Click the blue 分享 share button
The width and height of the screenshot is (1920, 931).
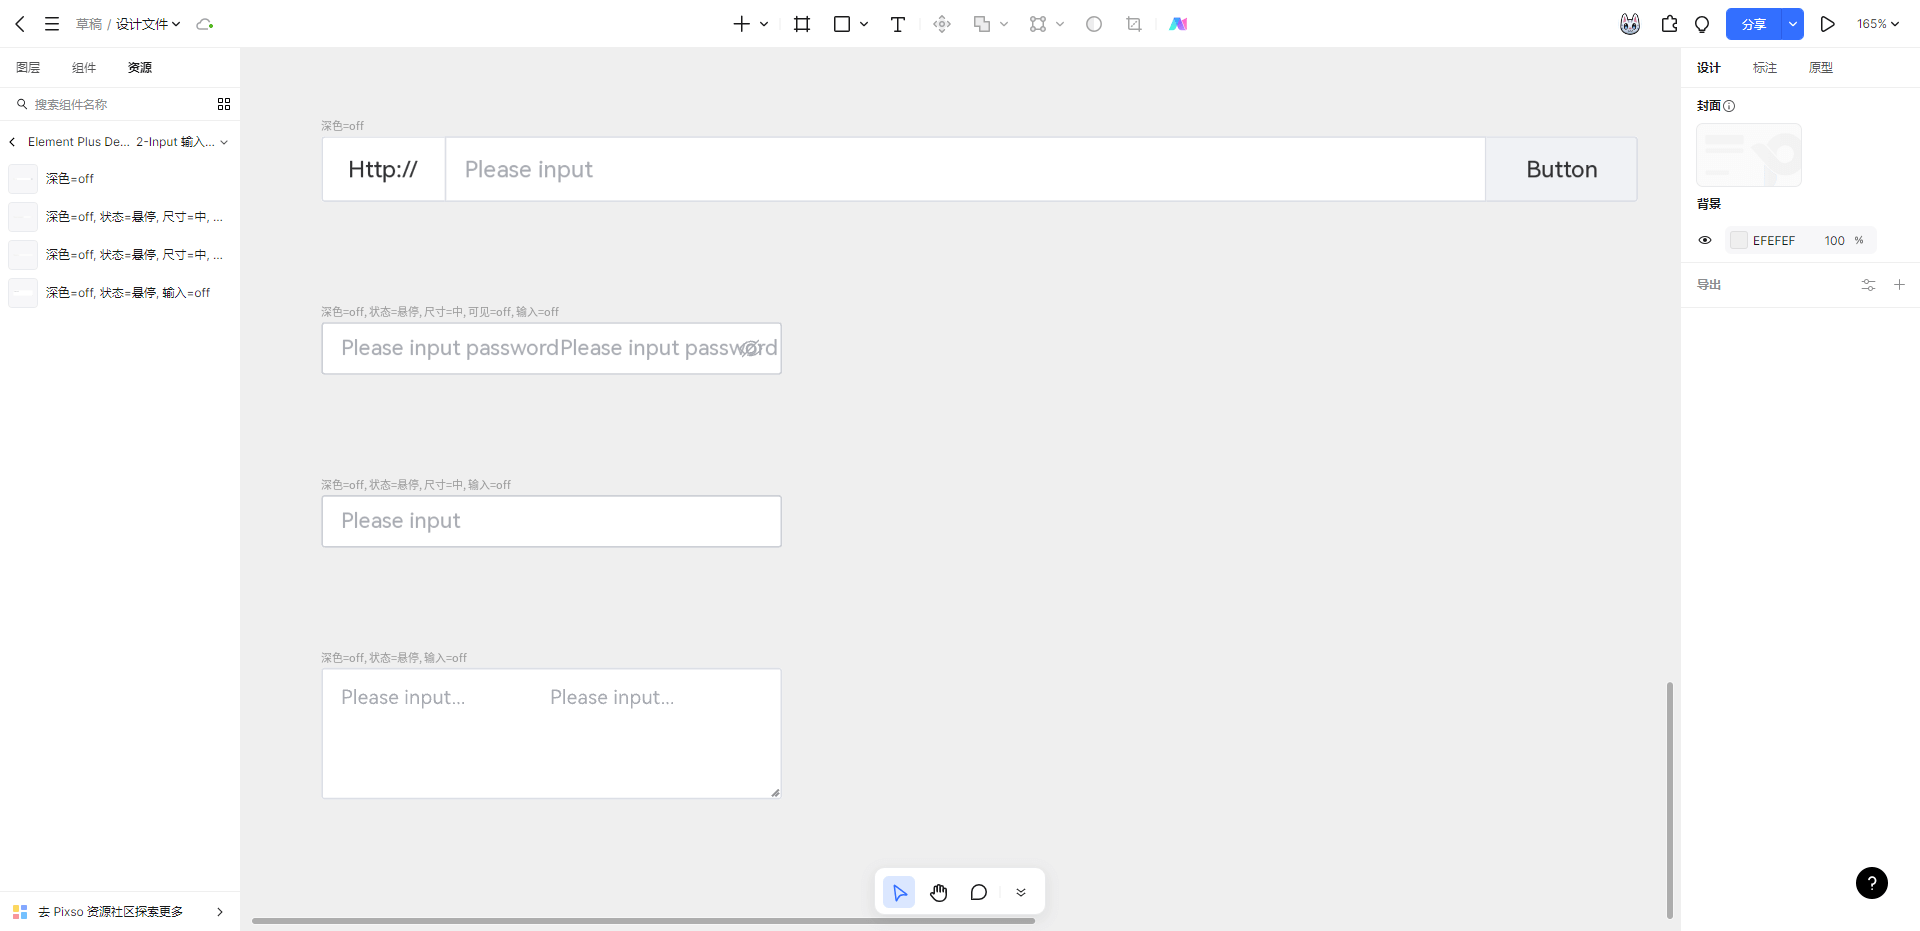tap(1753, 24)
